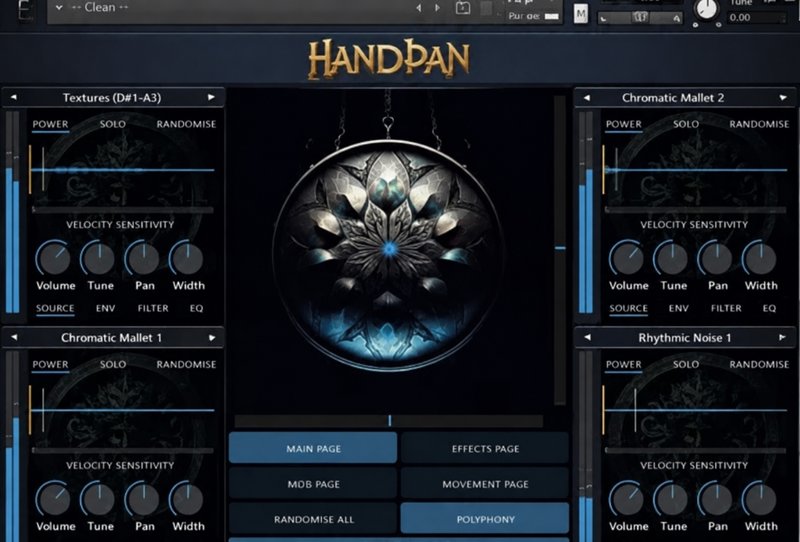Open the Rhythmic Noise 1 sound selector

(x=685, y=338)
